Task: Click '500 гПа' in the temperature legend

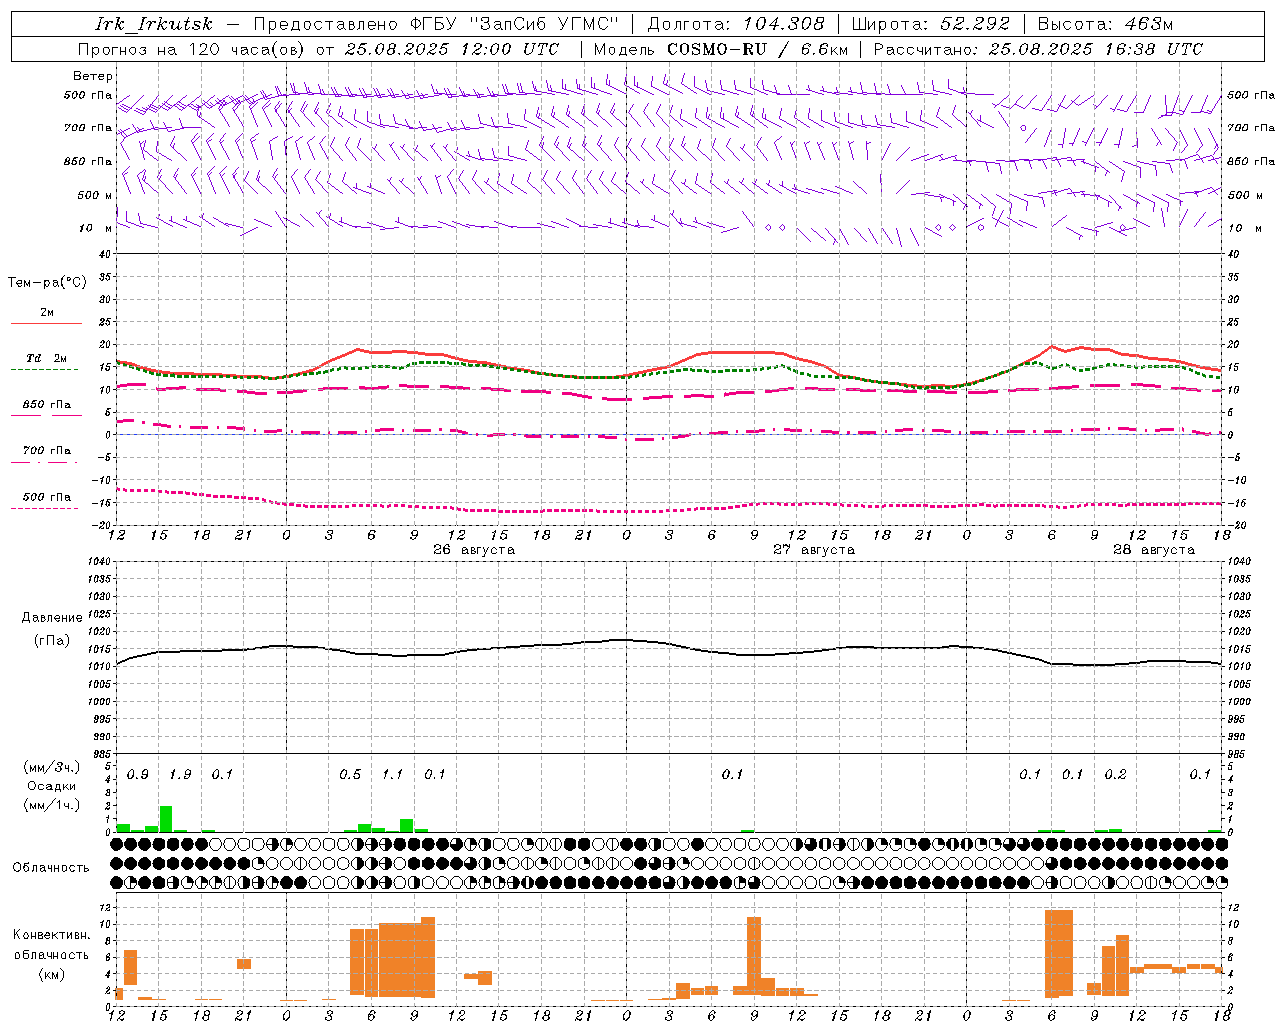Action: coord(47,497)
